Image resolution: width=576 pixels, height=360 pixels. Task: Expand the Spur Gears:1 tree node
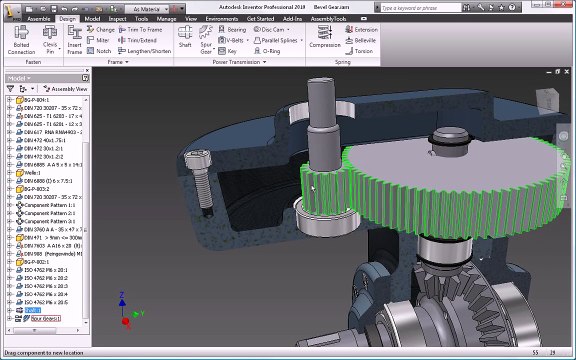tap(10, 318)
